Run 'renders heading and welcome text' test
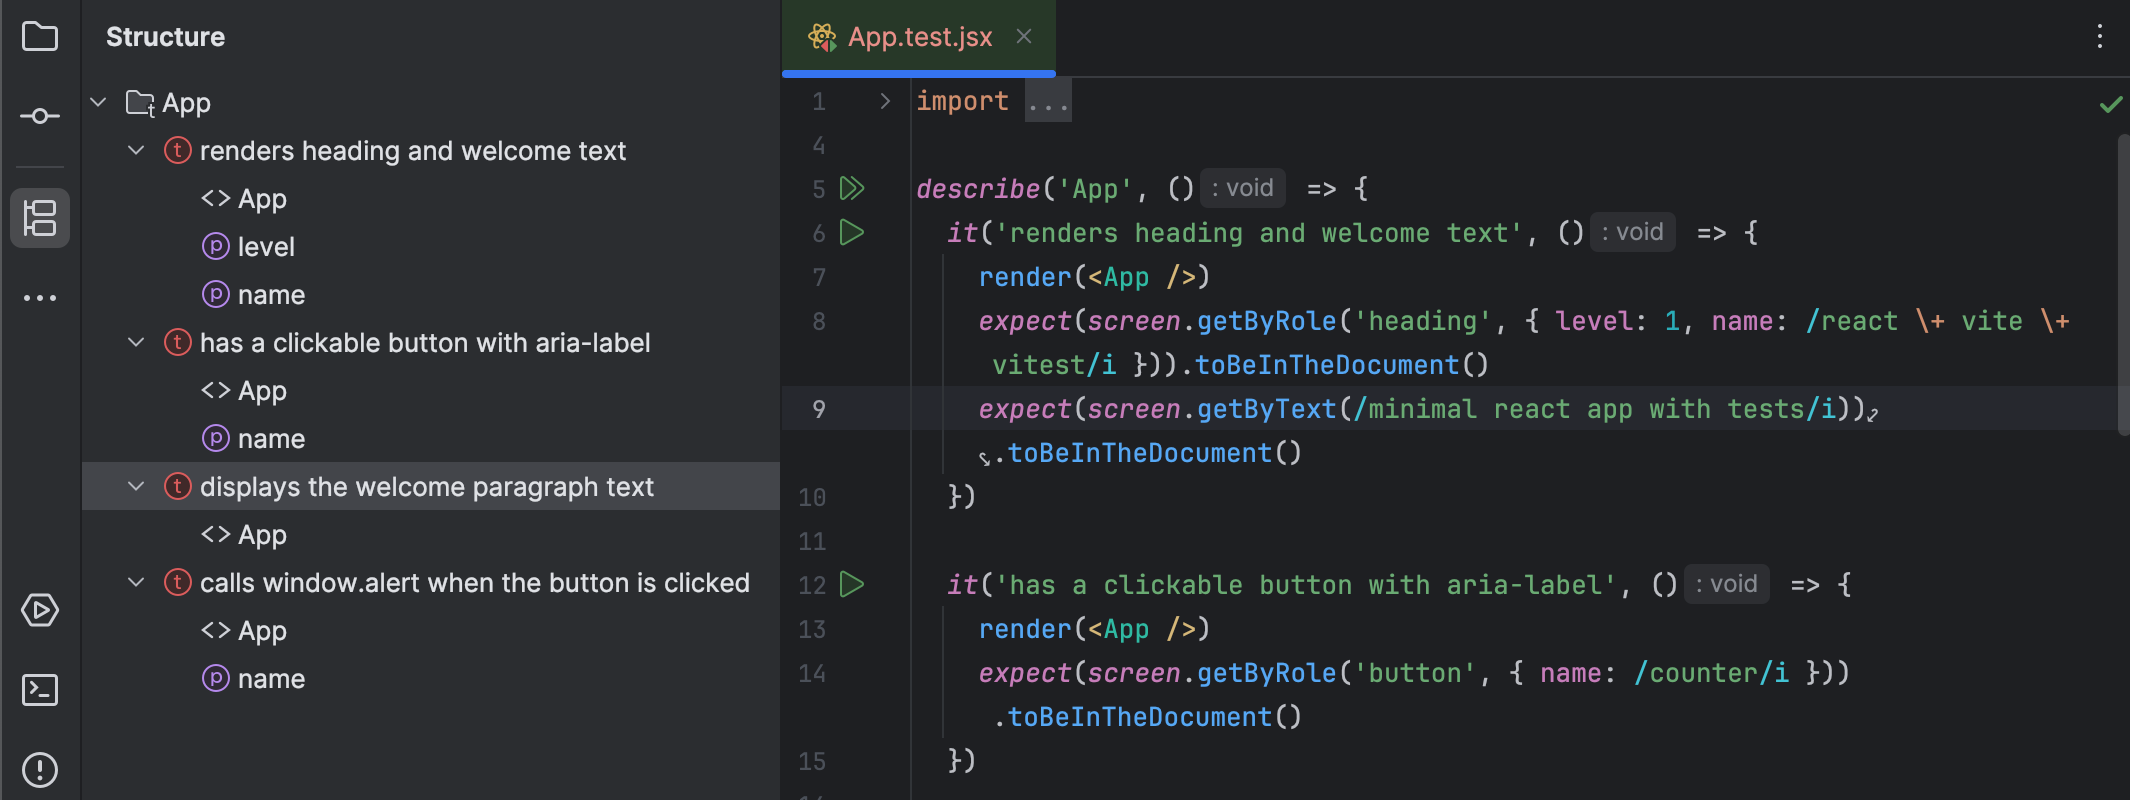 [x=852, y=232]
